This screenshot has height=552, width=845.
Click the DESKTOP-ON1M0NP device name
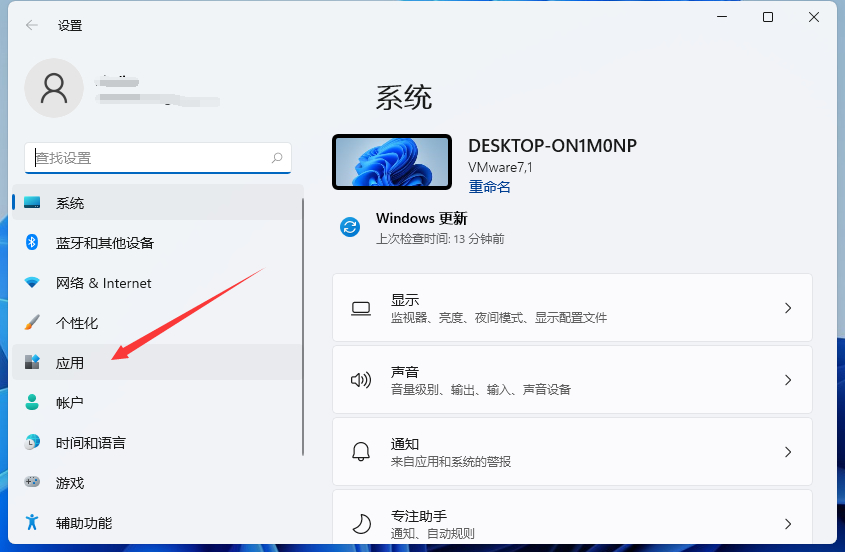coord(552,146)
